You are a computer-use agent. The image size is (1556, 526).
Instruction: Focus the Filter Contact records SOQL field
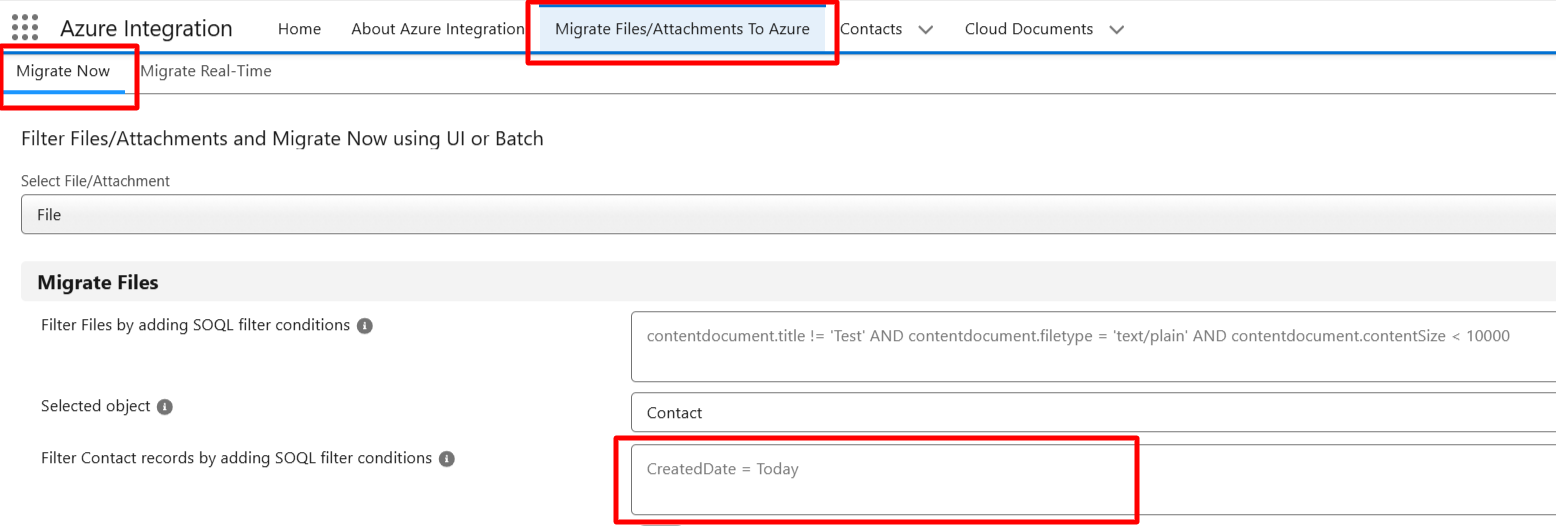(x=1093, y=480)
